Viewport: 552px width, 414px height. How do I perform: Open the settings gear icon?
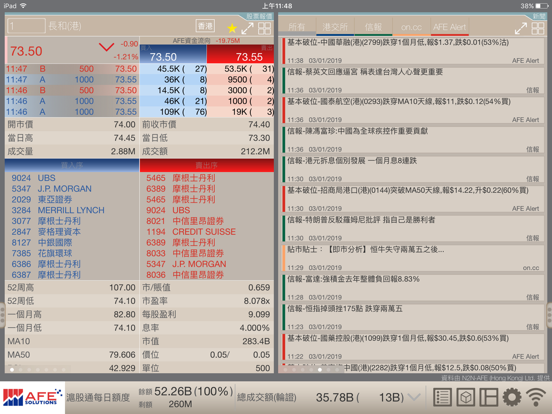point(512,397)
